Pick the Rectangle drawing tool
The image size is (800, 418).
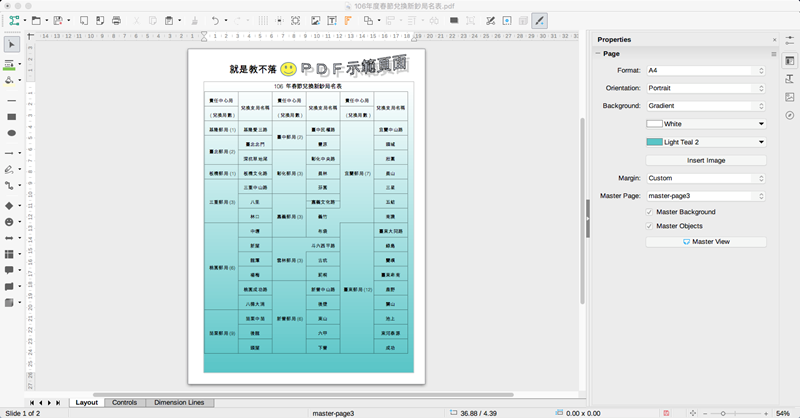click(x=12, y=117)
